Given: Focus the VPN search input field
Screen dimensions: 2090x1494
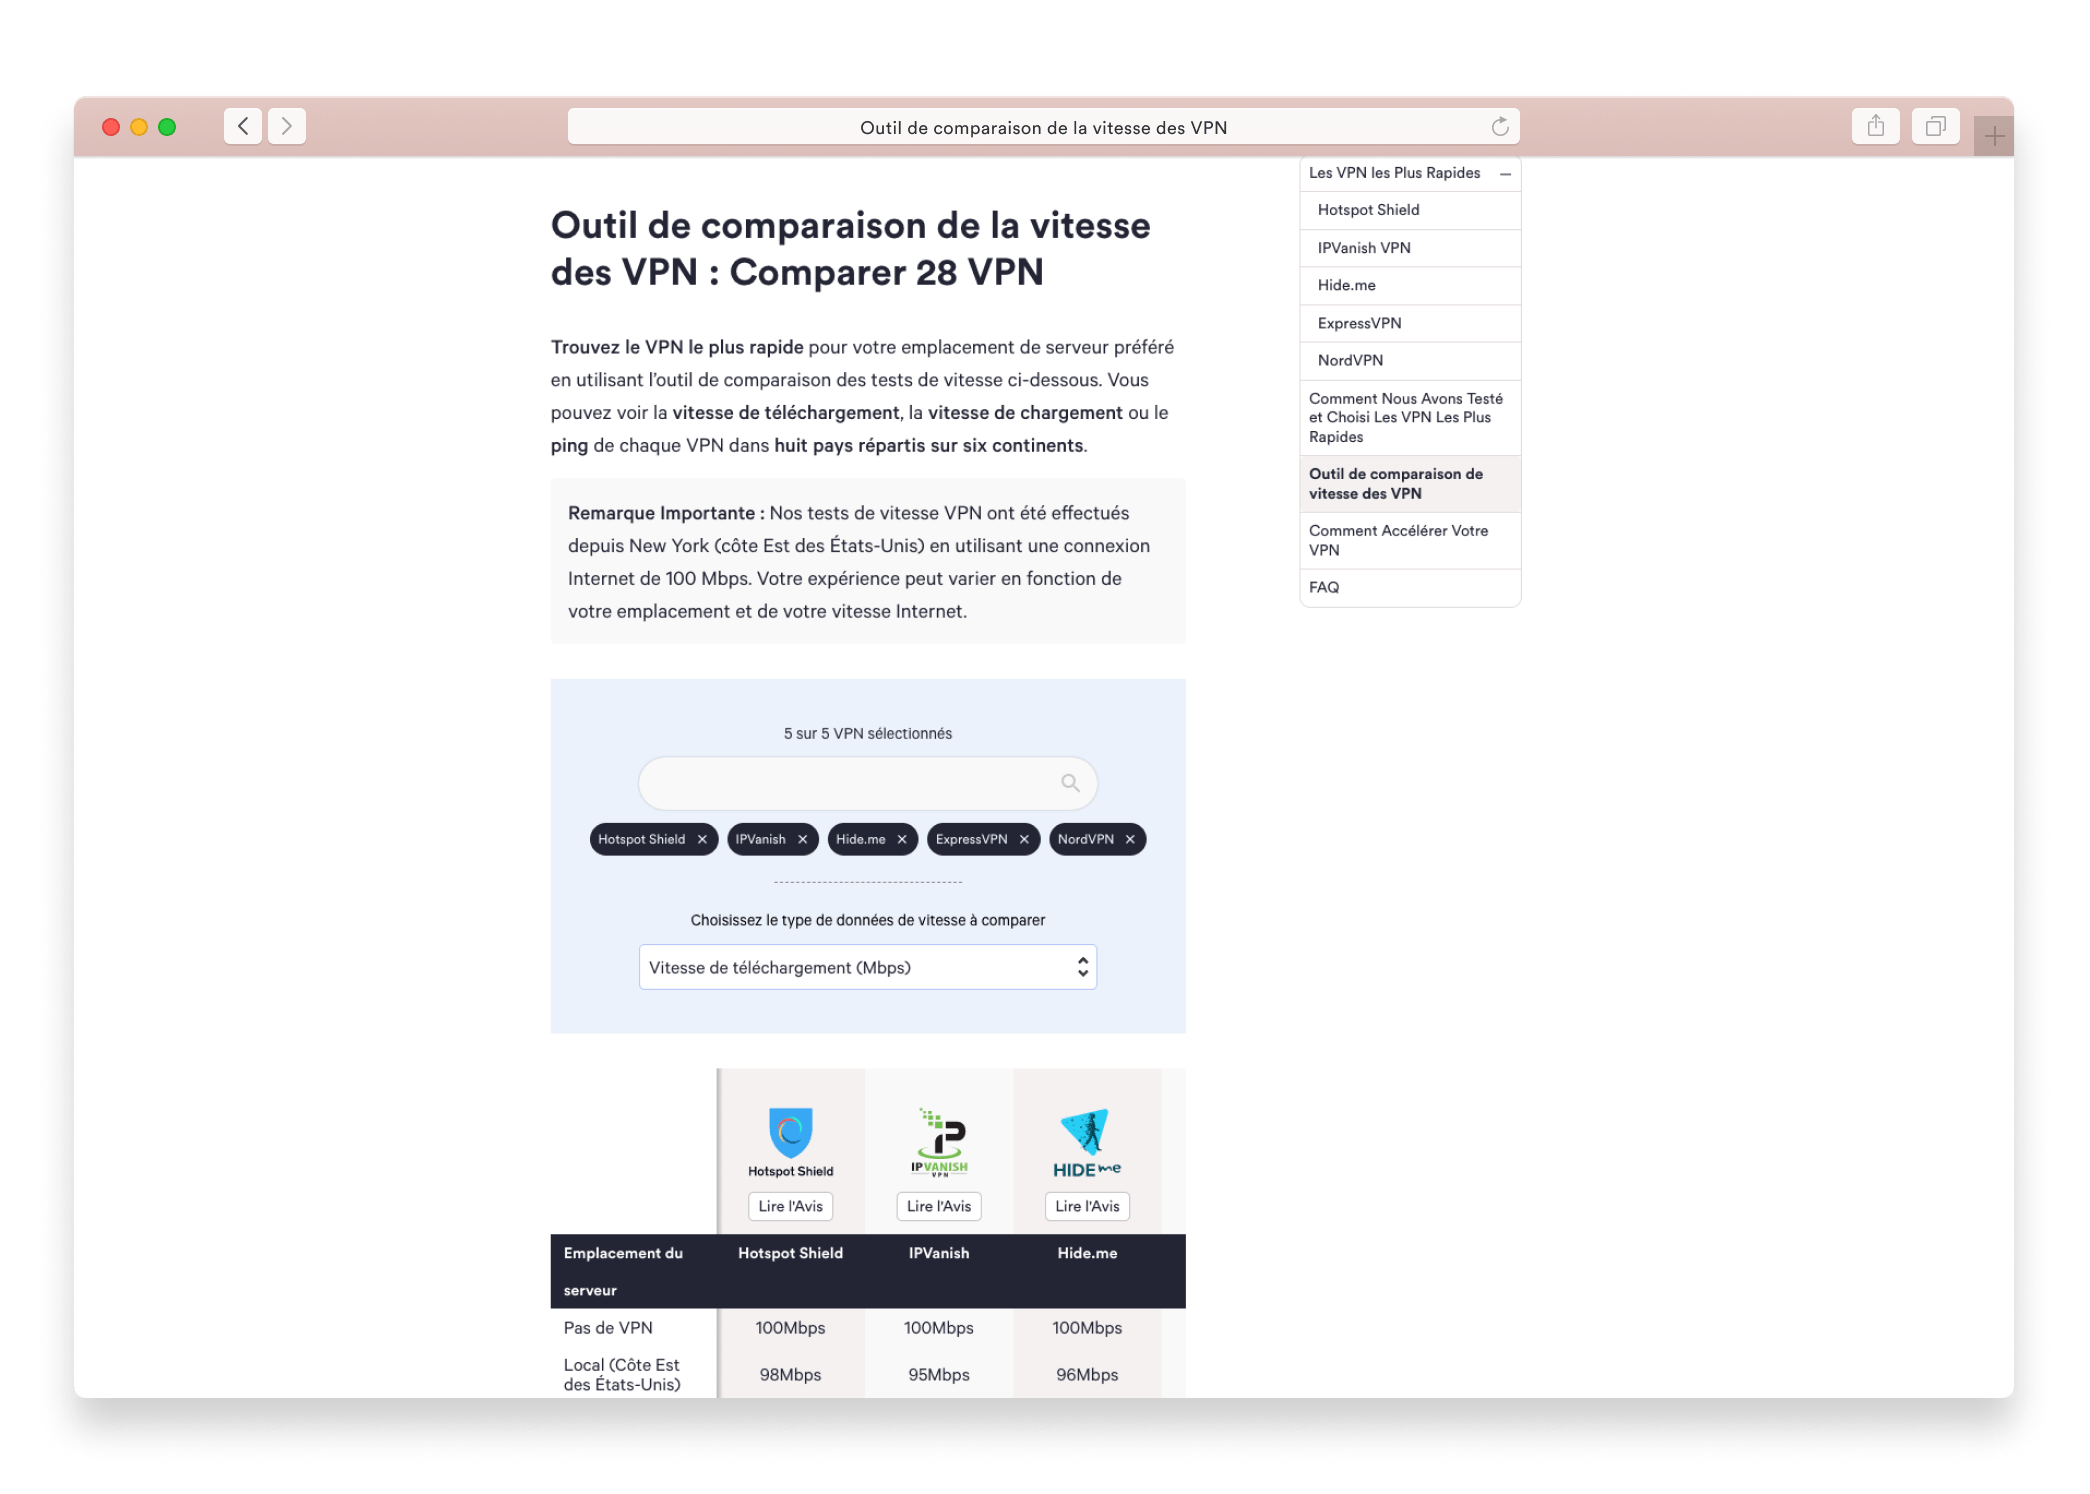Looking at the screenshot, I should click(x=868, y=783).
